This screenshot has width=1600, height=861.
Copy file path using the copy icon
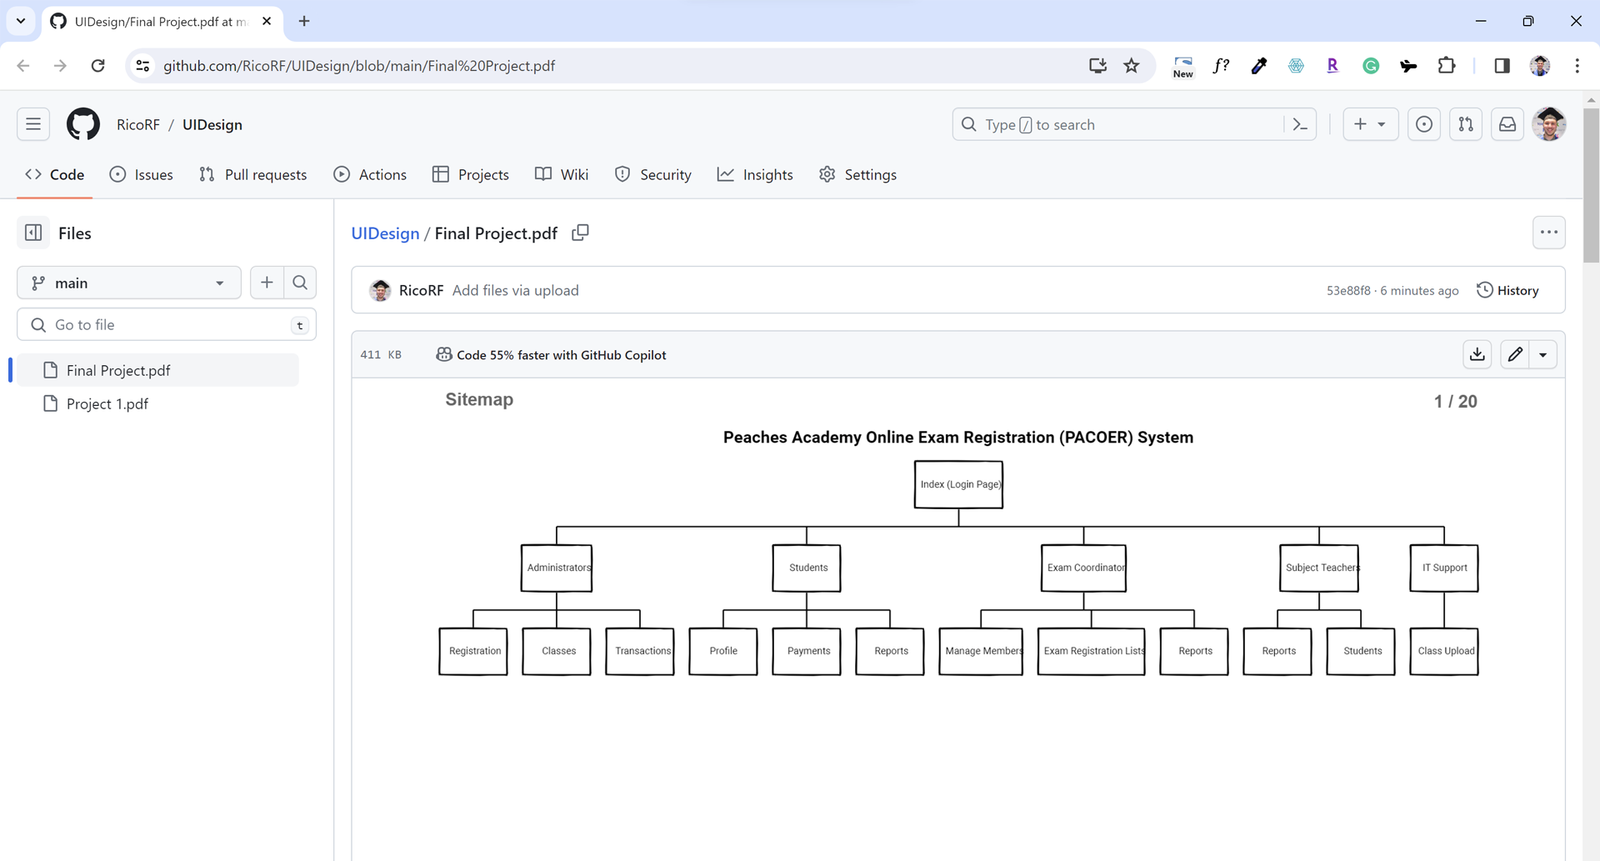coord(580,233)
